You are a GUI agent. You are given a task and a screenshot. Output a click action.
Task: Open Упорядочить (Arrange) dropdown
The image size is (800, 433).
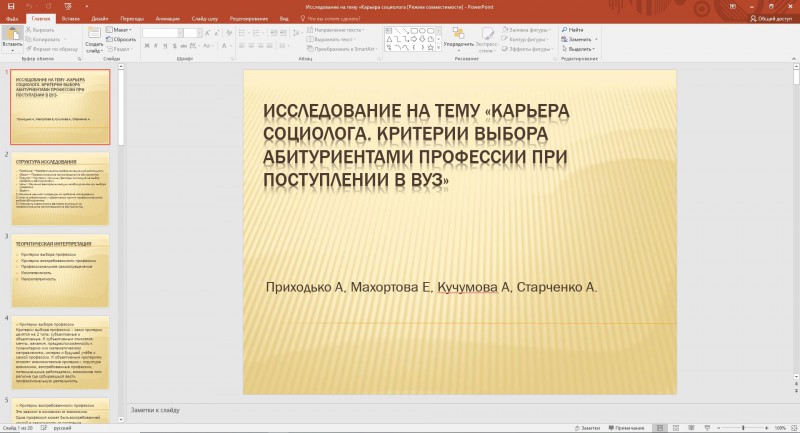(458, 39)
